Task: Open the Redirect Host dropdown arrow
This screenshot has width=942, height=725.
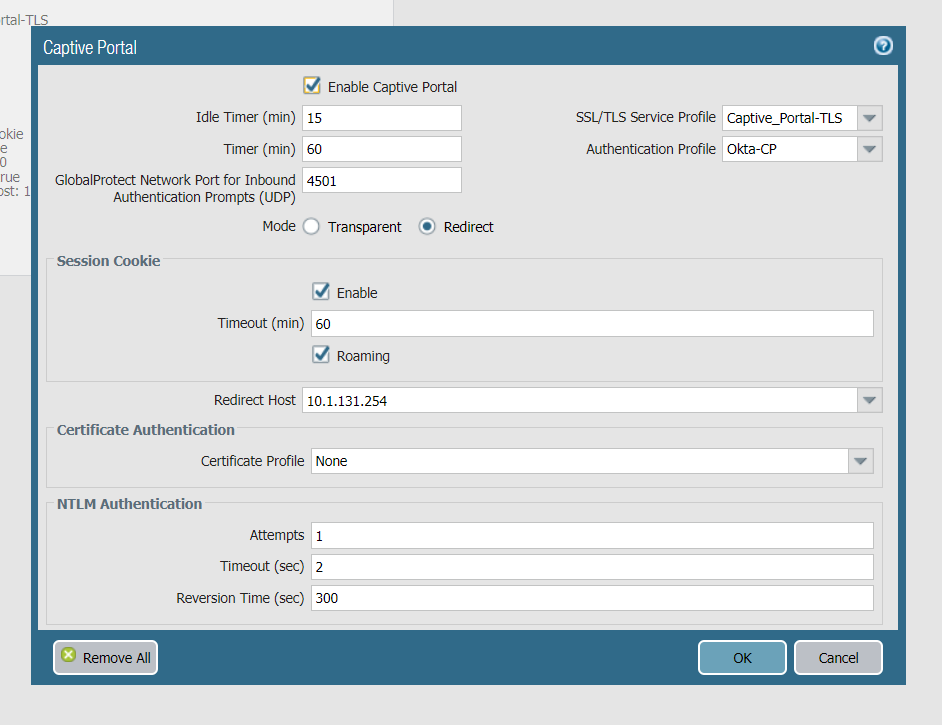Action: 870,400
